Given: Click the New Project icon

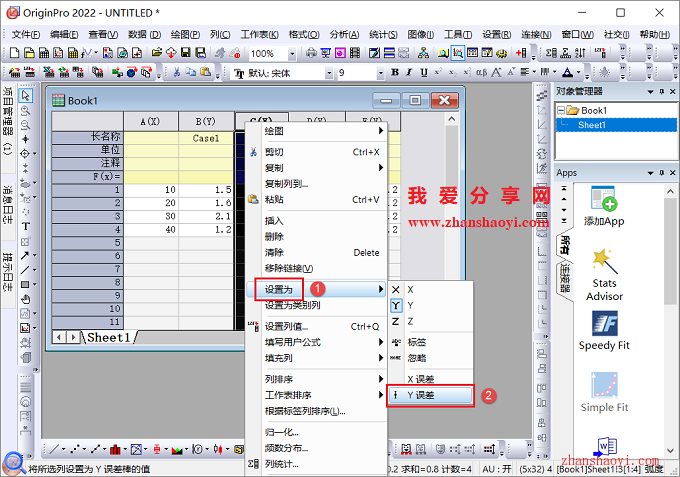Looking at the screenshot, I should point(14,53).
